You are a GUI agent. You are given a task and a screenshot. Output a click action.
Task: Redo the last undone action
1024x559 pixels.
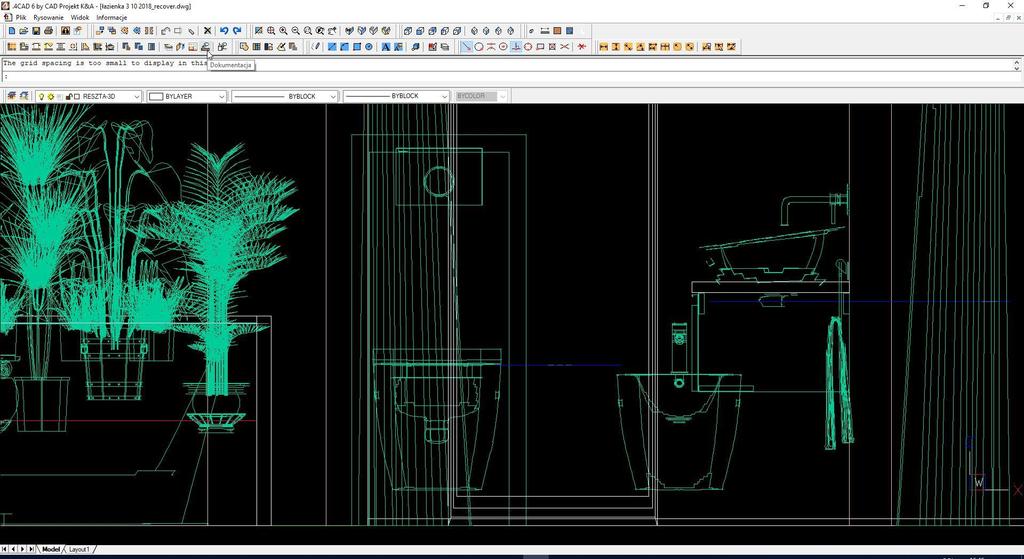237,31
